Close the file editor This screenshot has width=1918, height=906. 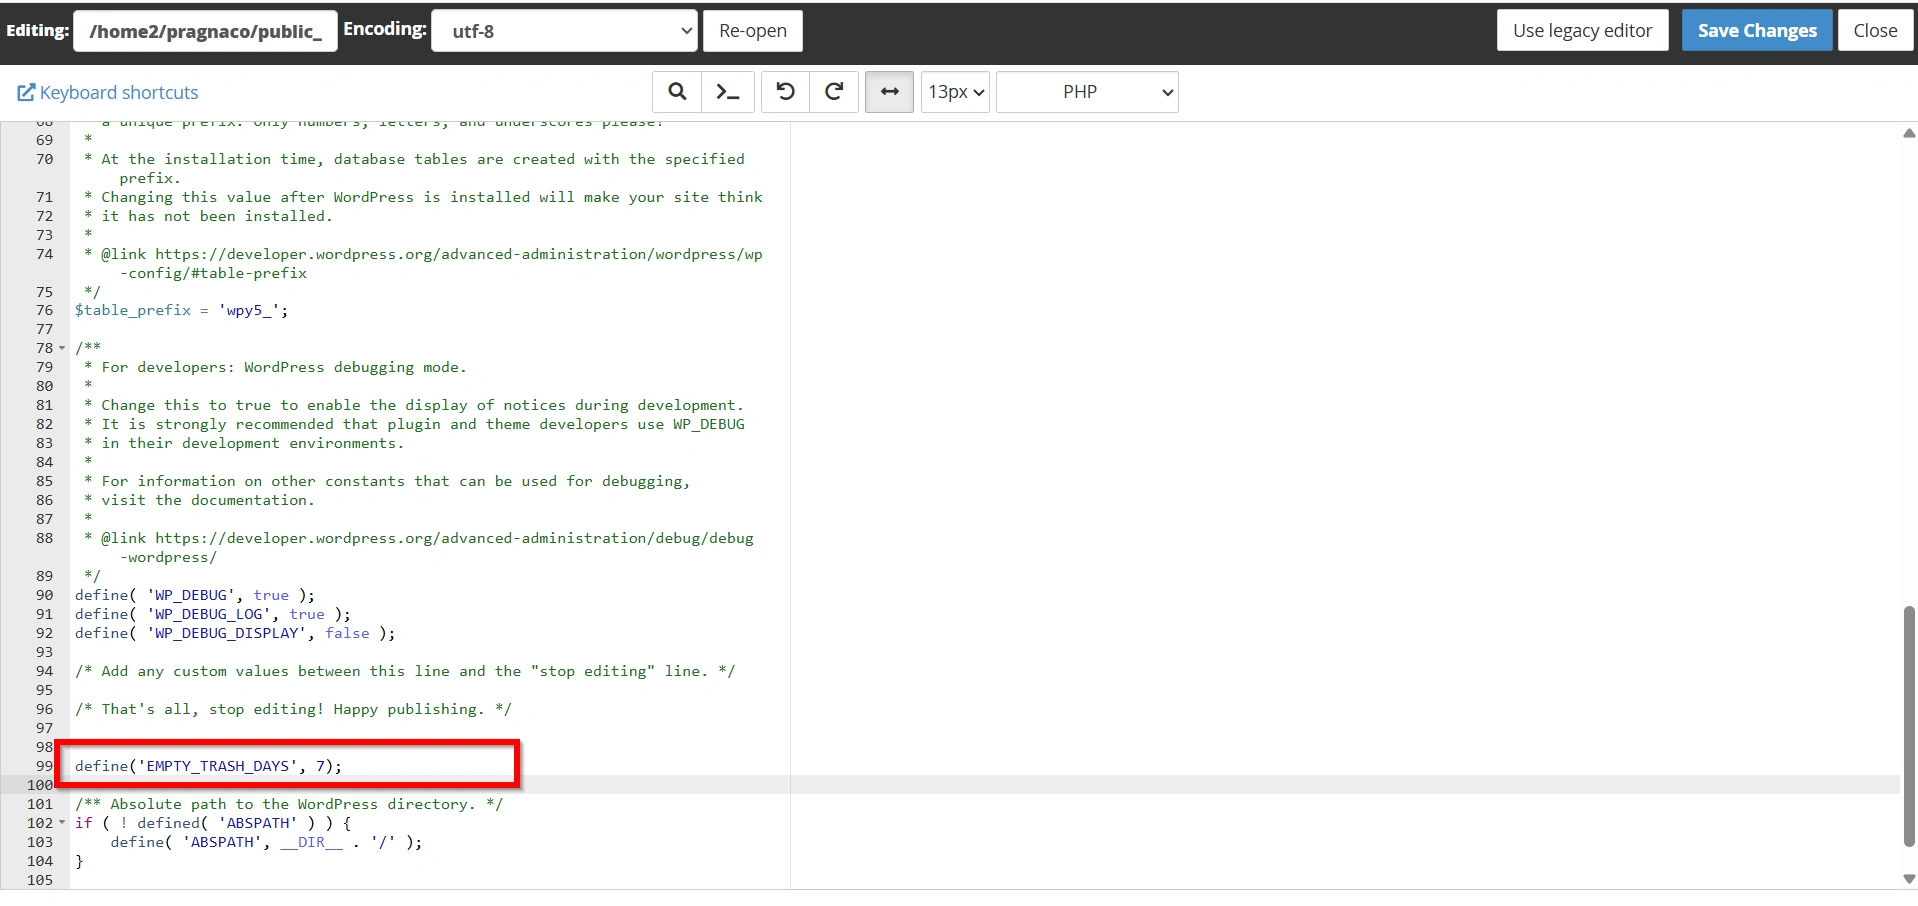point(1875,31)
